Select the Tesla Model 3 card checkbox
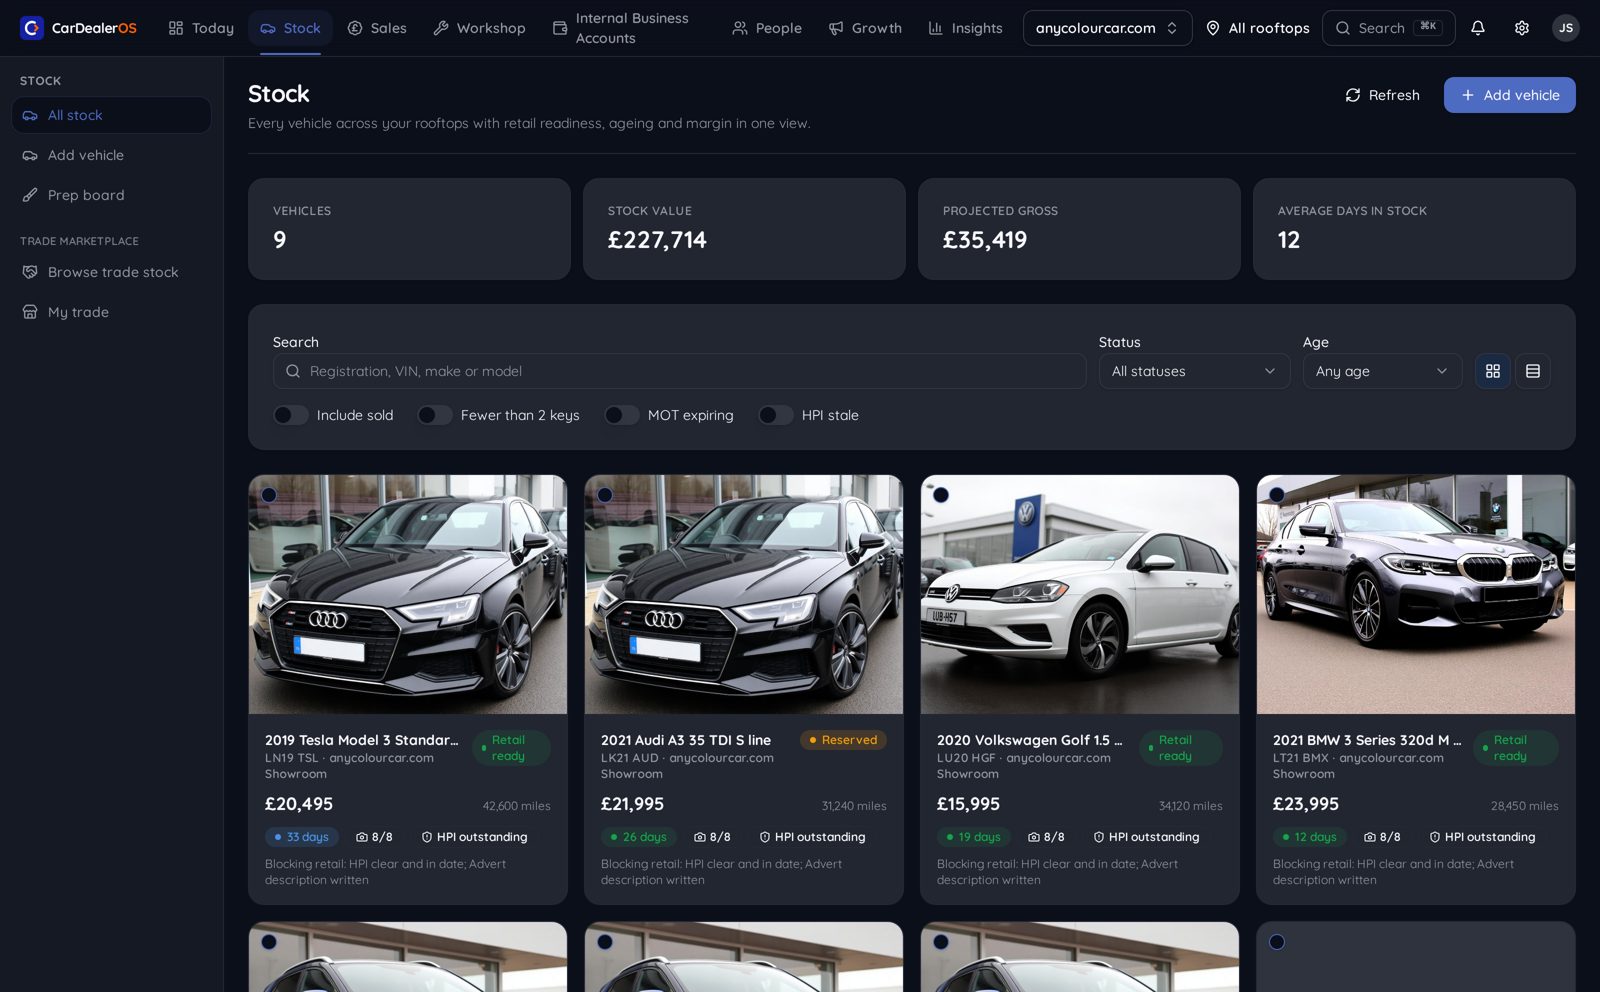The height and width of the screenshot is (992, 1600). tap(269, 495)
